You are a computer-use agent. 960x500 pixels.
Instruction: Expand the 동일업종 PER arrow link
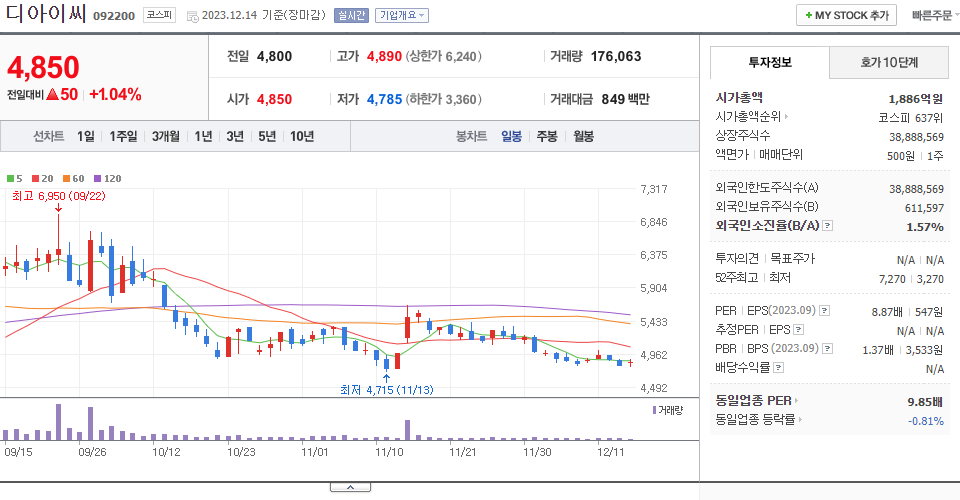tap(796, 401)
